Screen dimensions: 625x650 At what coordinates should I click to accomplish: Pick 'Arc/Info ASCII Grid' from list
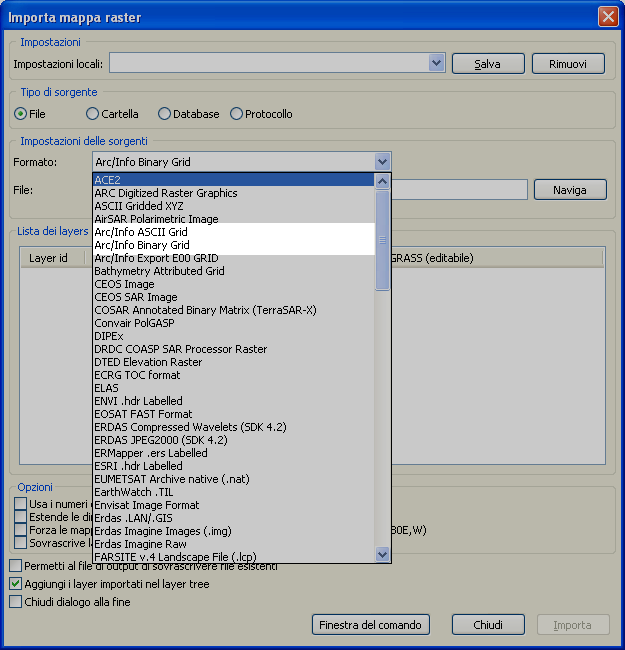[141, 232]
